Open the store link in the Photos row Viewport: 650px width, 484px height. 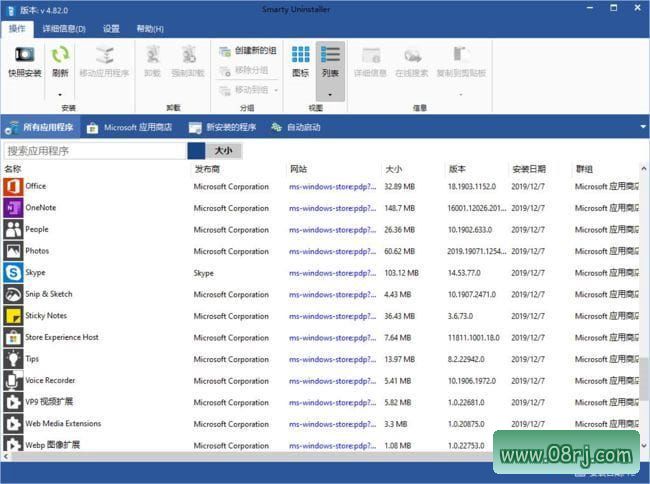pyautogui.click(x=332, y=252)
